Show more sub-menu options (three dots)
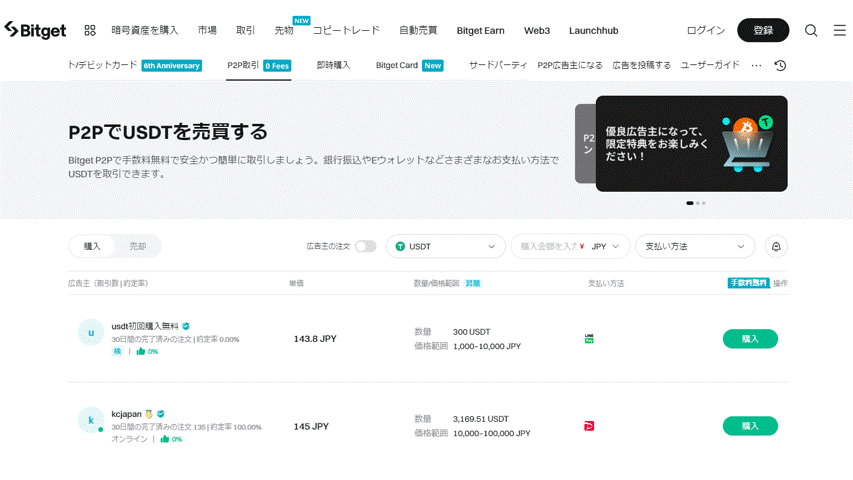The width and height of the screenshot is (853, 480). click(756, 65)
